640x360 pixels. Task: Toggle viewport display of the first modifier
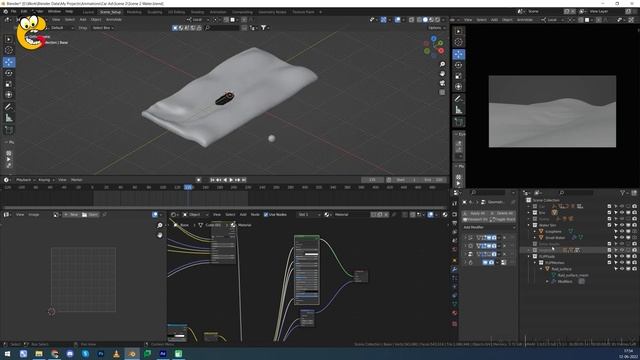pyautogui.click(x=489, y=238)
